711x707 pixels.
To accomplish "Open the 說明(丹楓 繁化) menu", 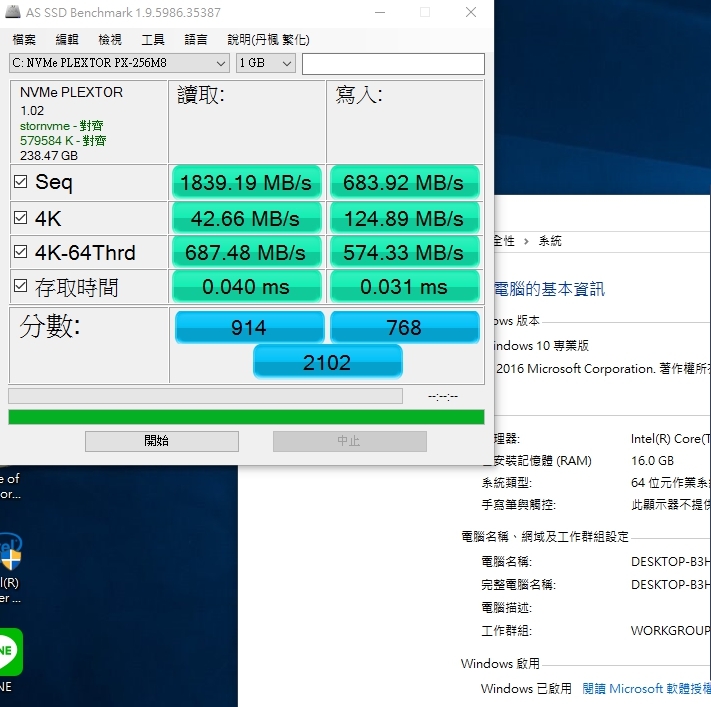I will pos(268,39).
